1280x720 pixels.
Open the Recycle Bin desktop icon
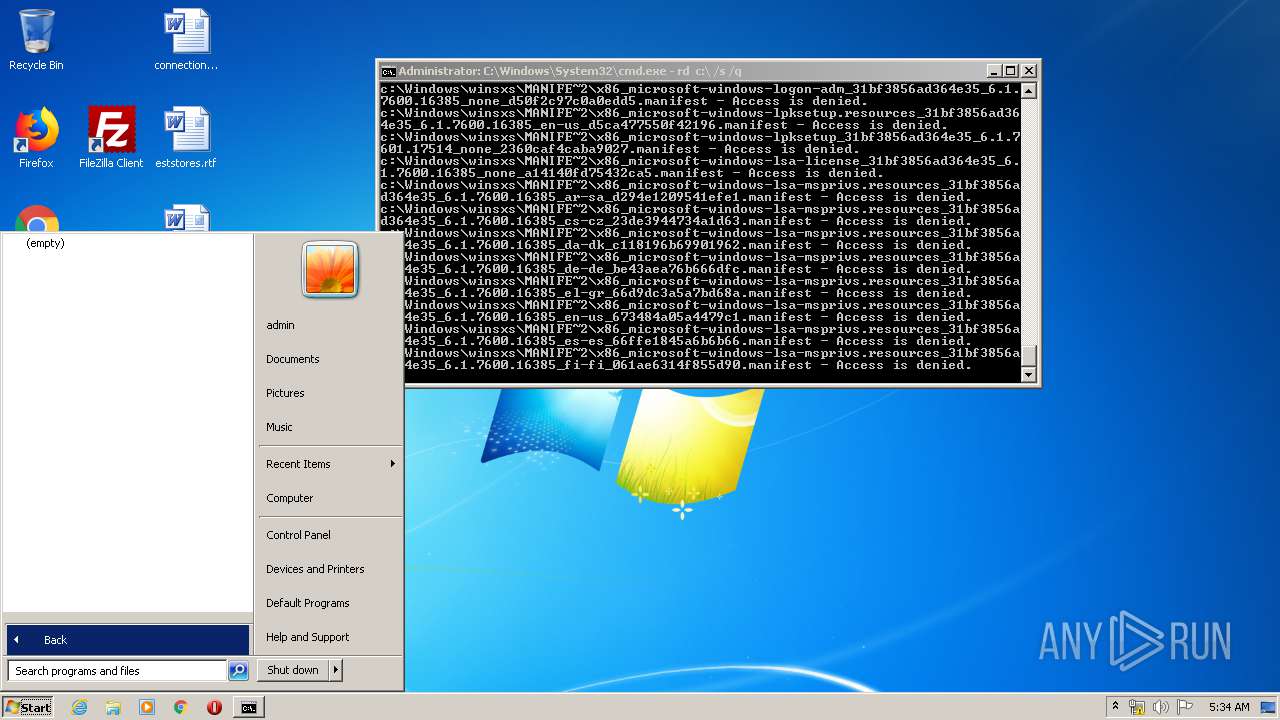point(36,40)
